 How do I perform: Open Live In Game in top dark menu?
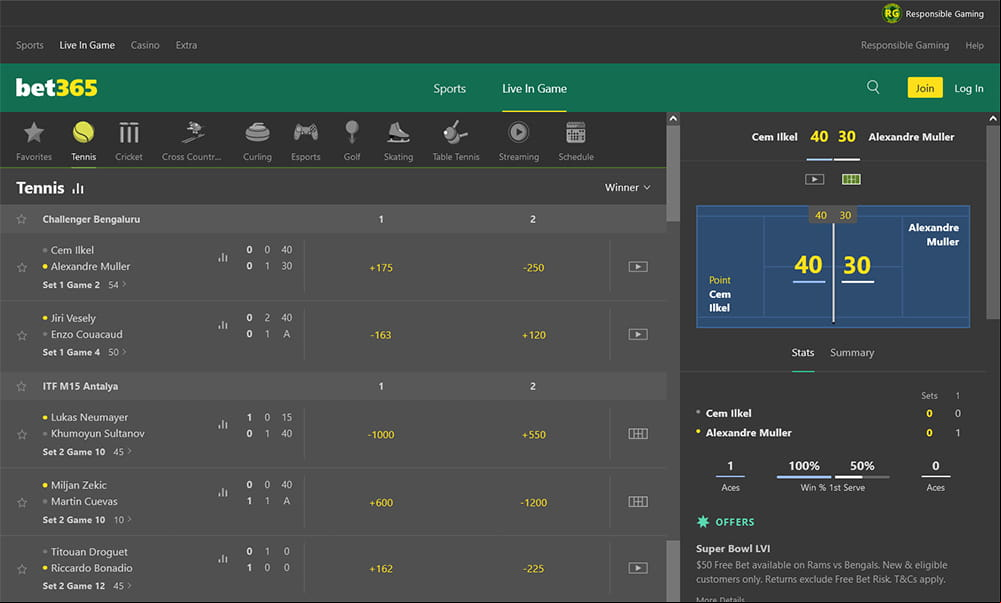(x=87, y=45)
